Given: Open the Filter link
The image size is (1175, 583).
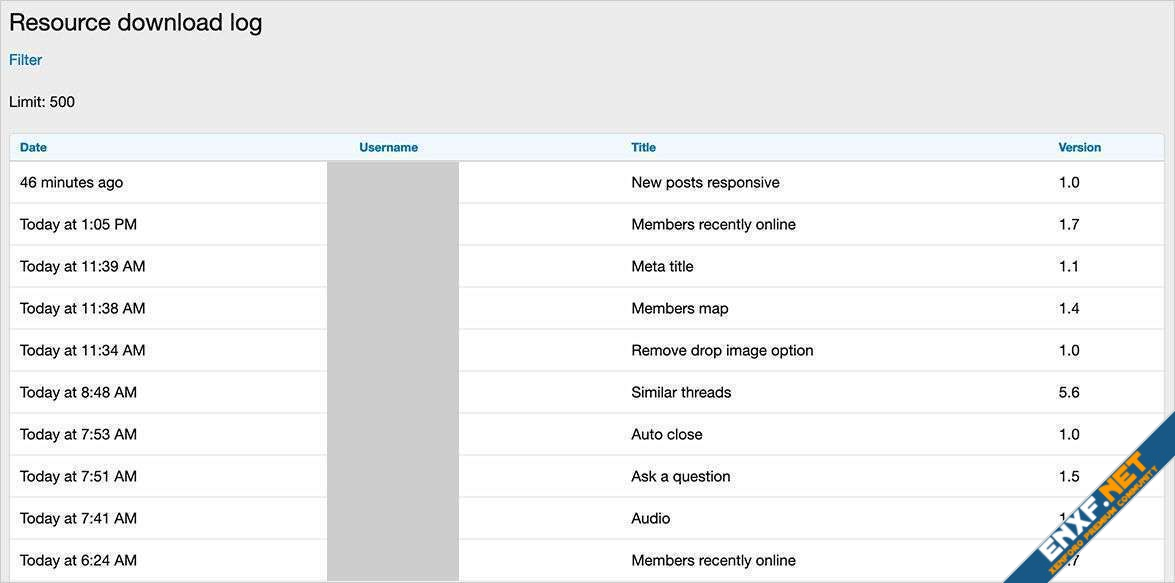Looking at the screenshot, I should [x=25, y=60].
